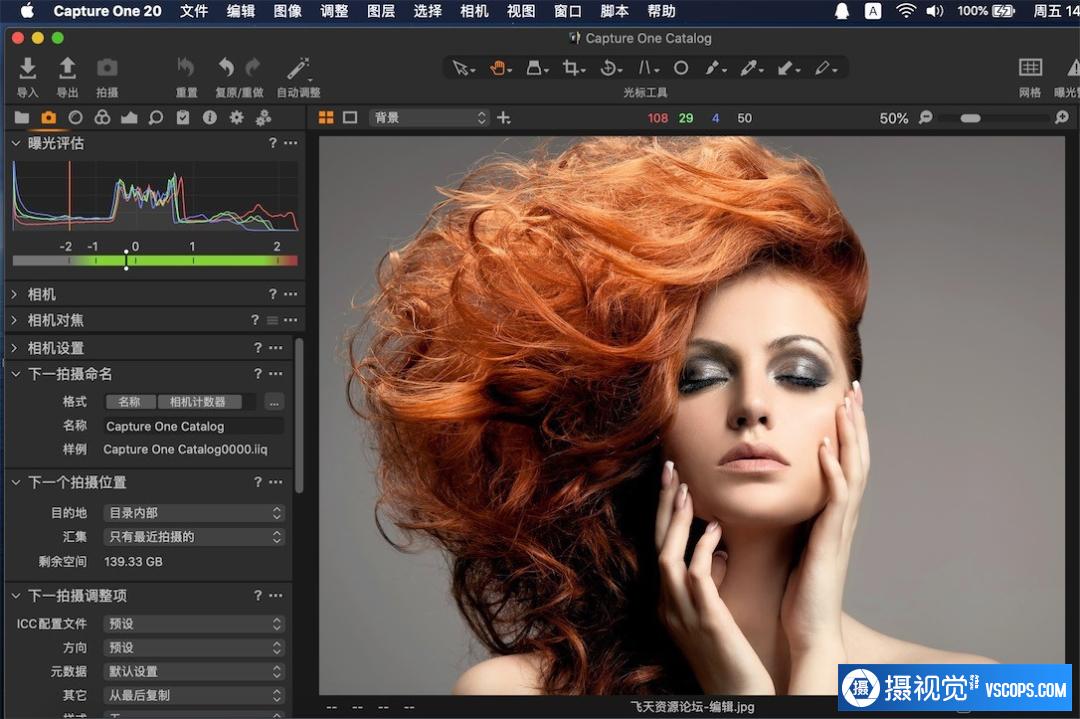The height and width of the screenshot is (719, 1080).
Task: Open the Metadata info tool tab
Action: coord(209,118)
